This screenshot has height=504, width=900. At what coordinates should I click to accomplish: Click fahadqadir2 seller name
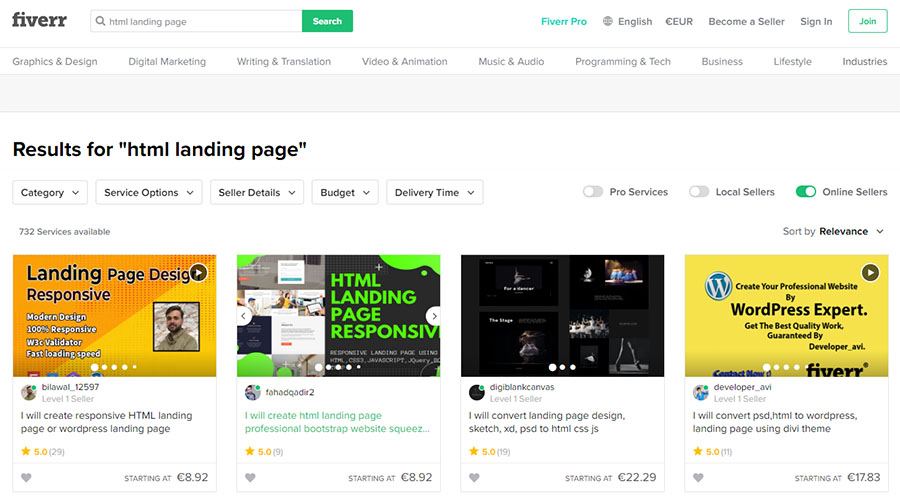pos(290,392)
